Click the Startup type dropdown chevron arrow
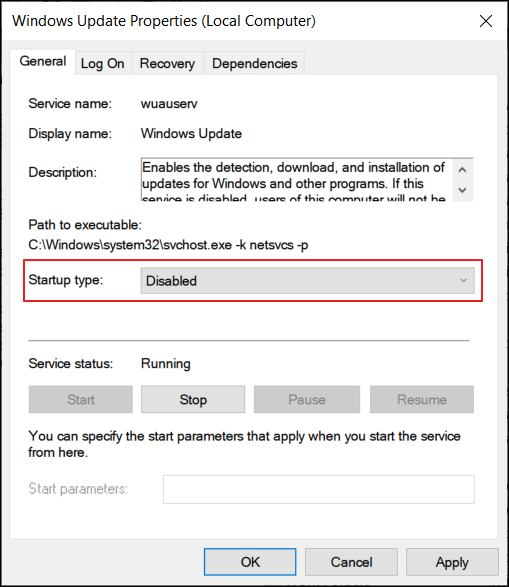509x587 pixels. [x=463, y=280]
